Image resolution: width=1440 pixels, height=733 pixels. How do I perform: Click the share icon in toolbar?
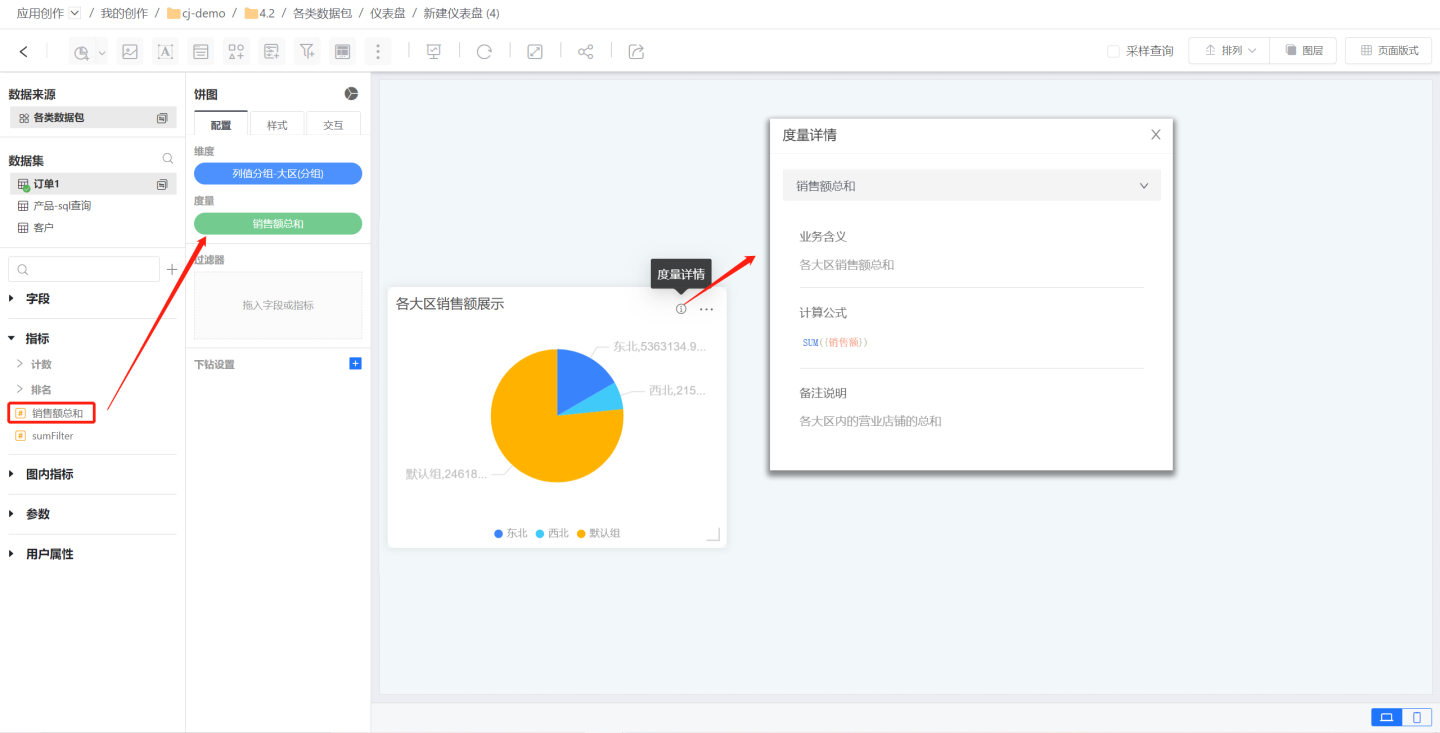coord(586,52)
